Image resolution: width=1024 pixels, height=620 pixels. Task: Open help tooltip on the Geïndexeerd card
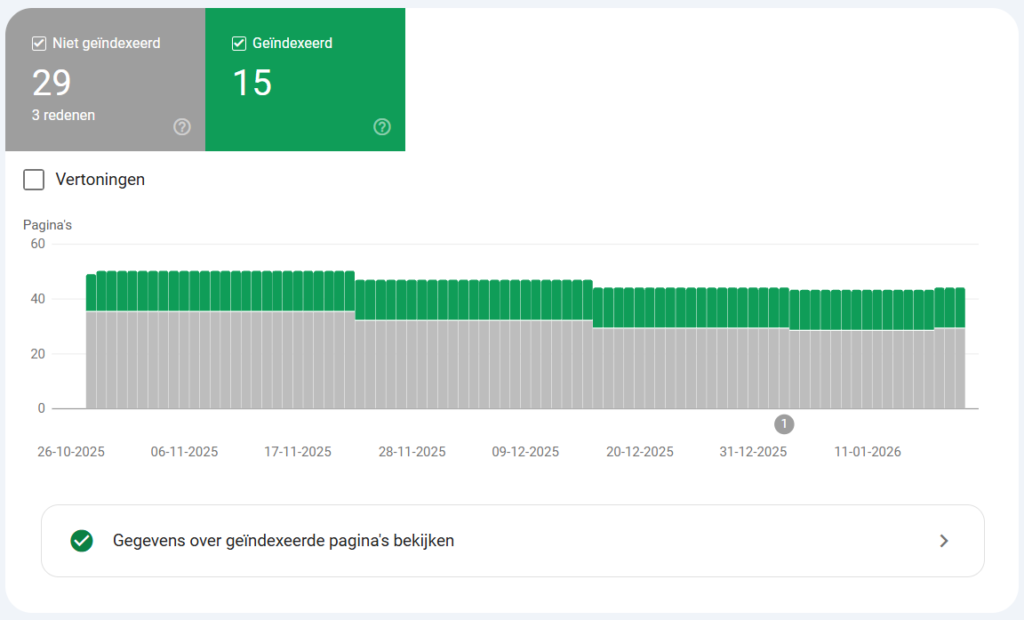pos(382,126)
